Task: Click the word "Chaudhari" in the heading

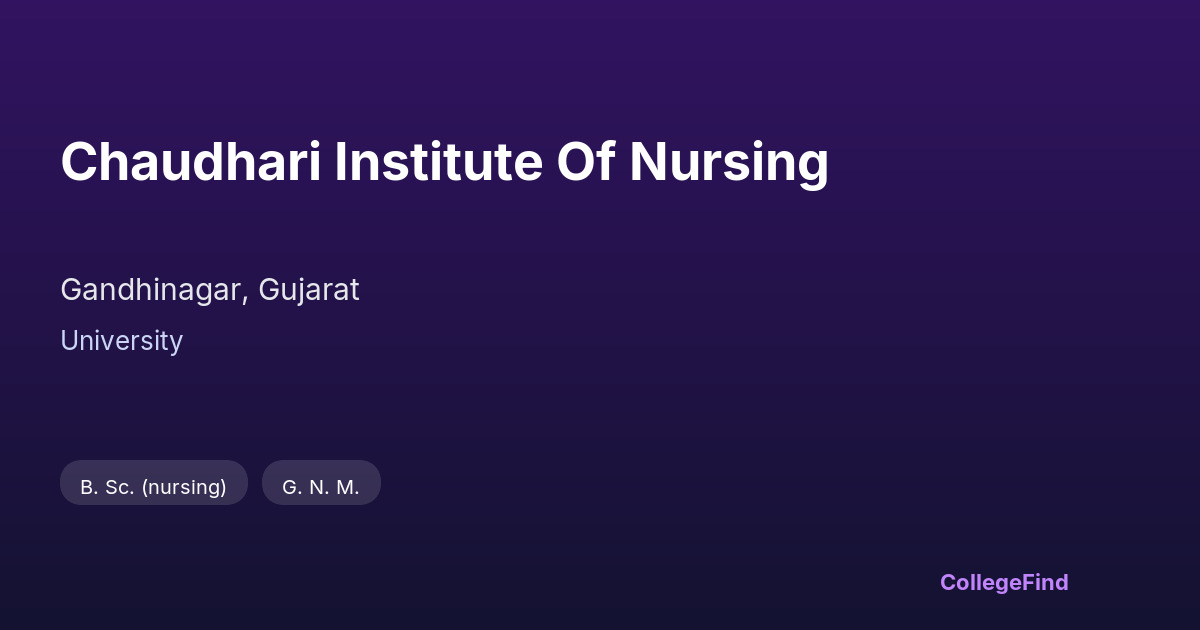Action: (191, 162)
